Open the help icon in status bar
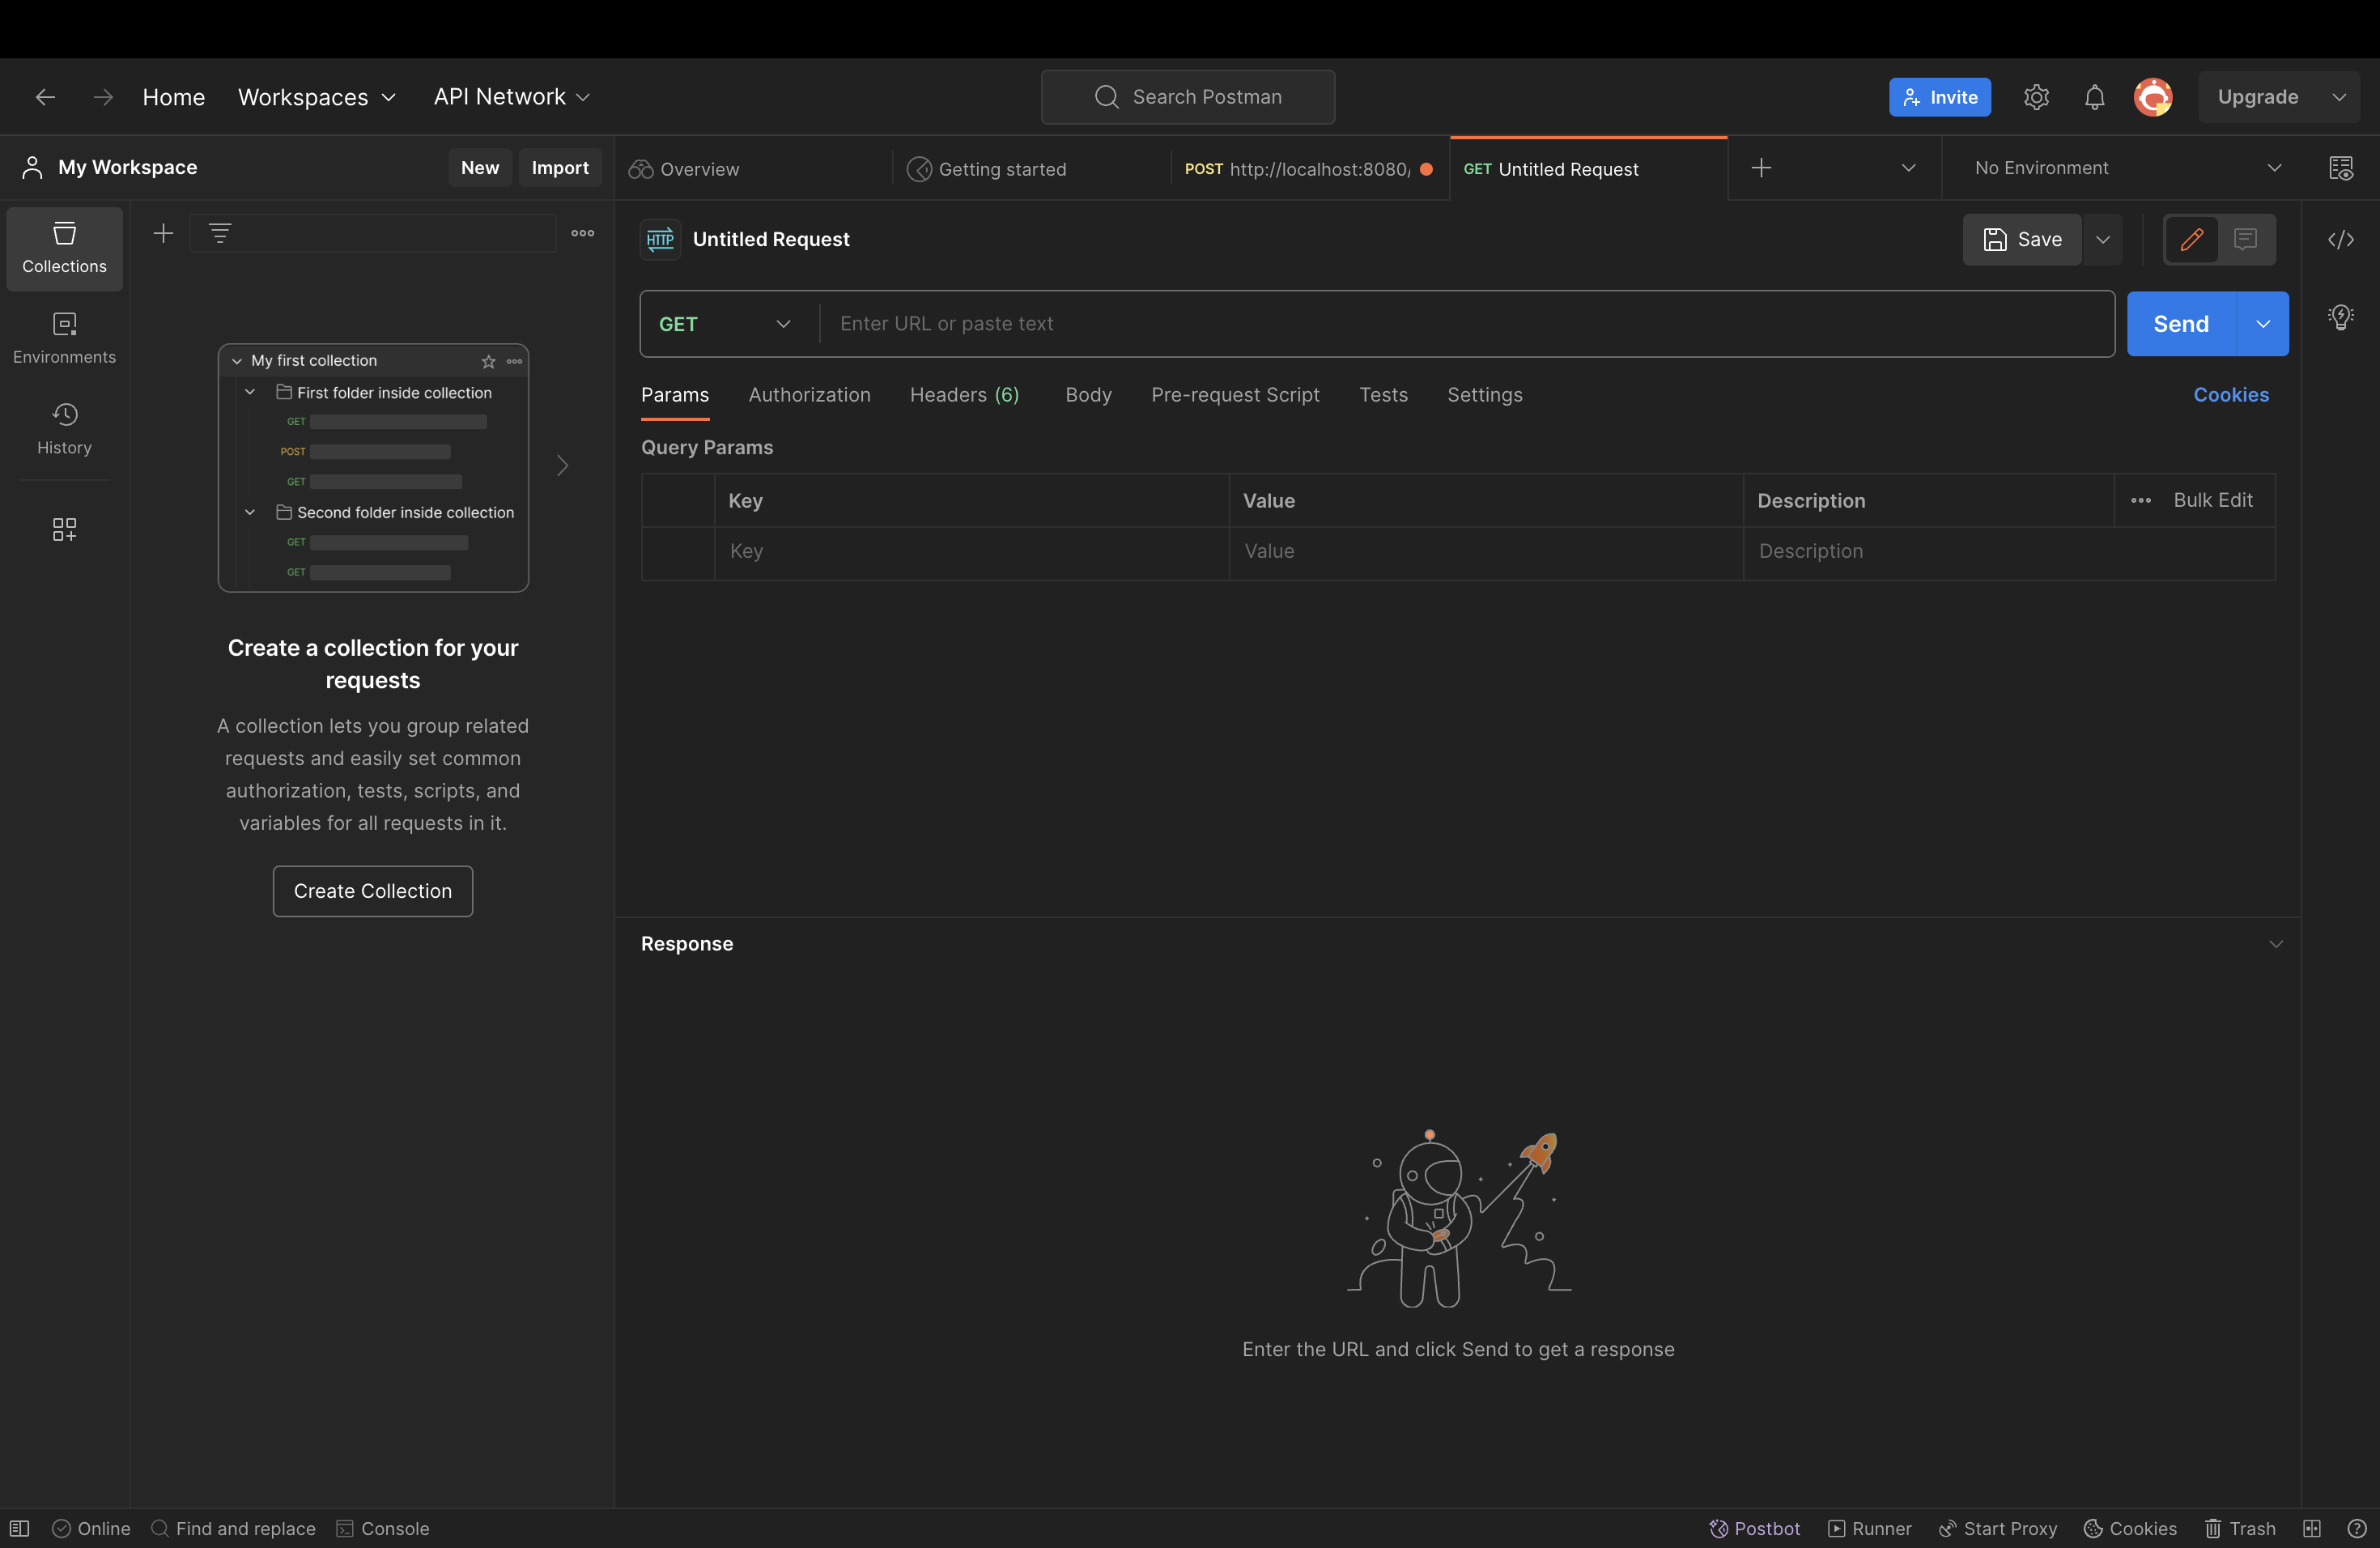Image resolution: width=2380 pixels, height=1548 pixels. pos(2357,1528)
